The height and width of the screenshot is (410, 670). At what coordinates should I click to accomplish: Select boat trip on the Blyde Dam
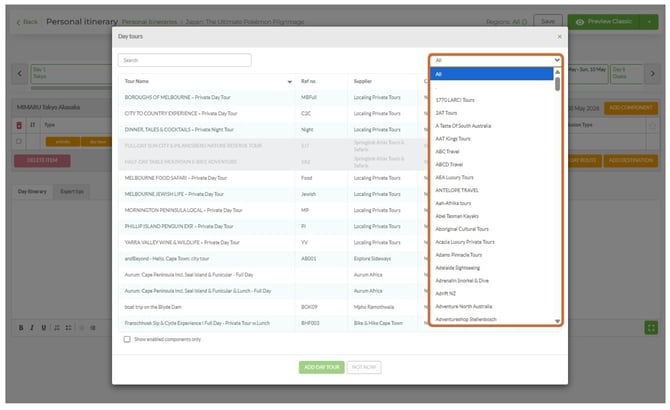click(273, 307)
